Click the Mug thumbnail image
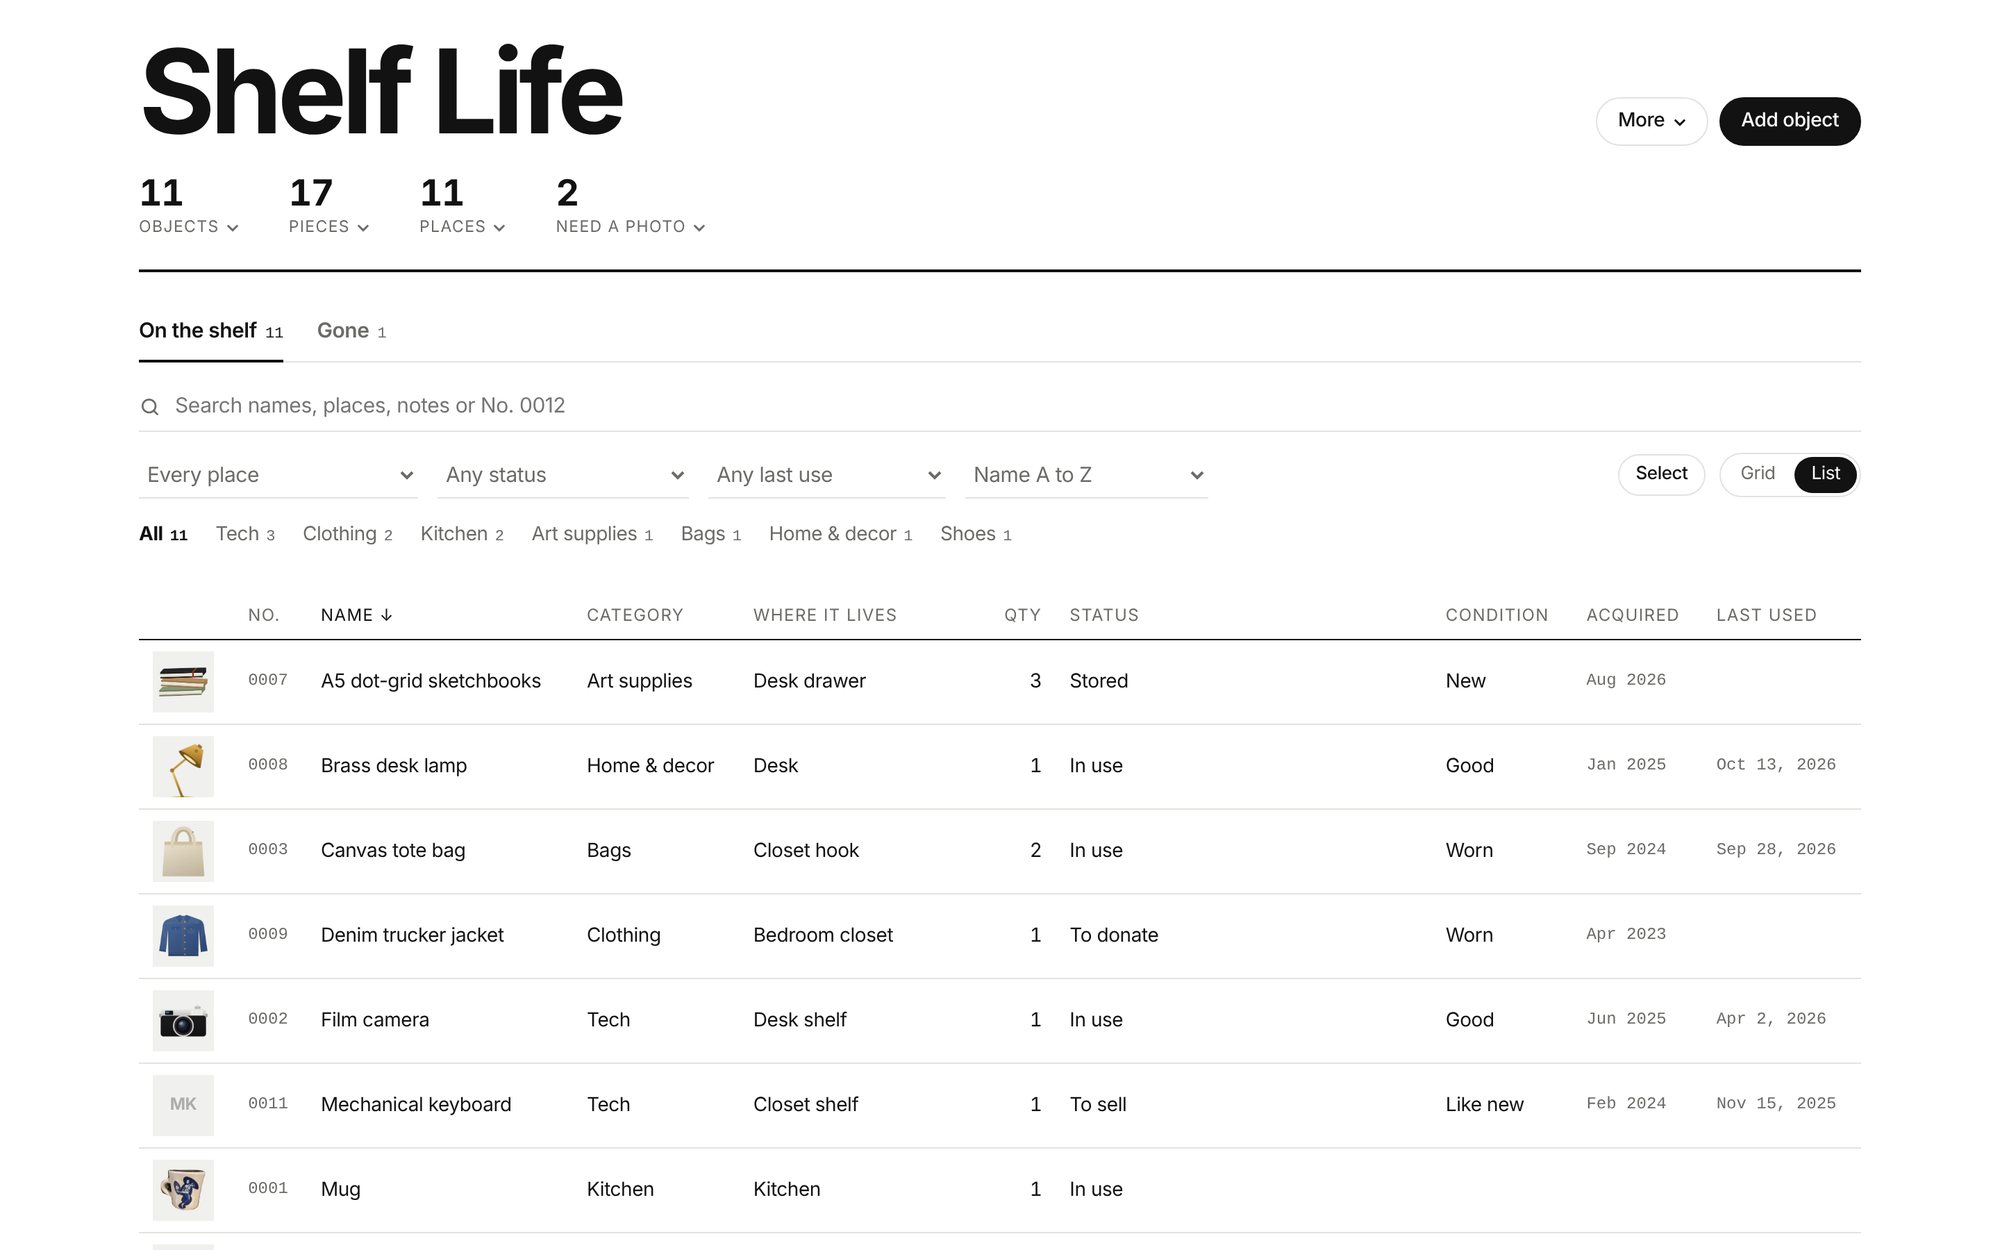This screenshot has height=1250, width=2000. click(x=183, y=1190)
